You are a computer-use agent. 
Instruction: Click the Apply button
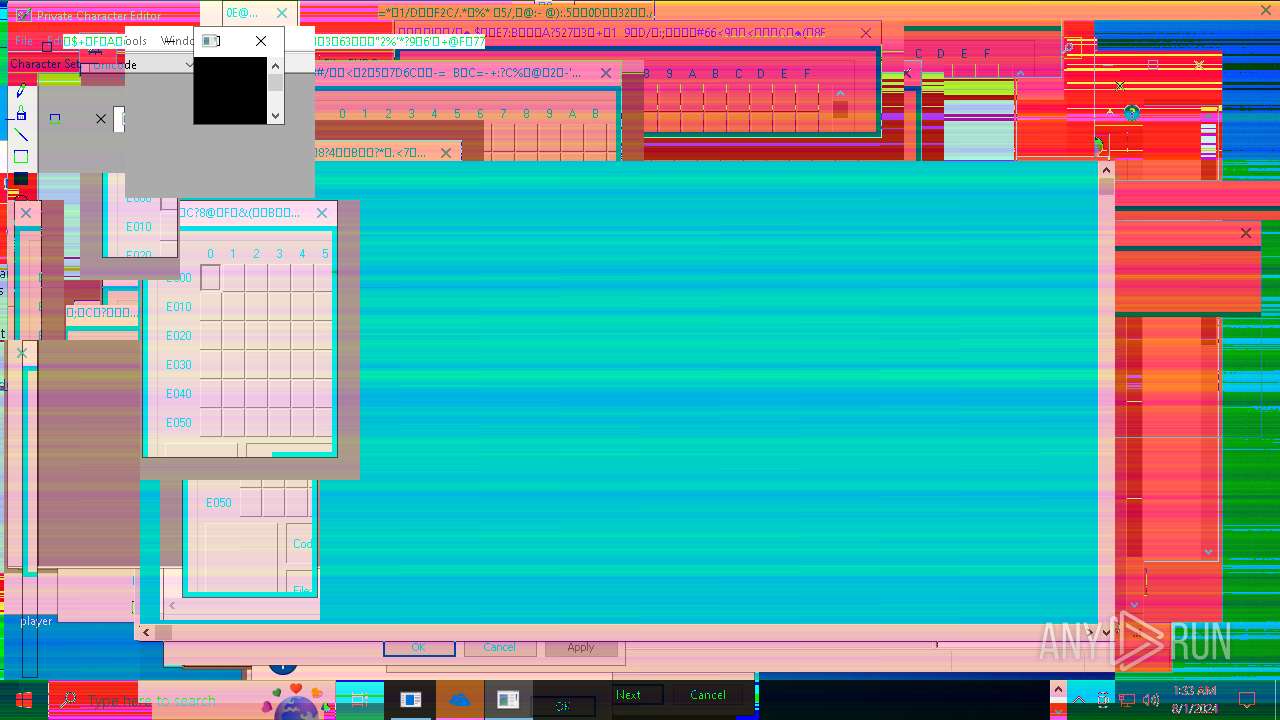click(581, 647)
